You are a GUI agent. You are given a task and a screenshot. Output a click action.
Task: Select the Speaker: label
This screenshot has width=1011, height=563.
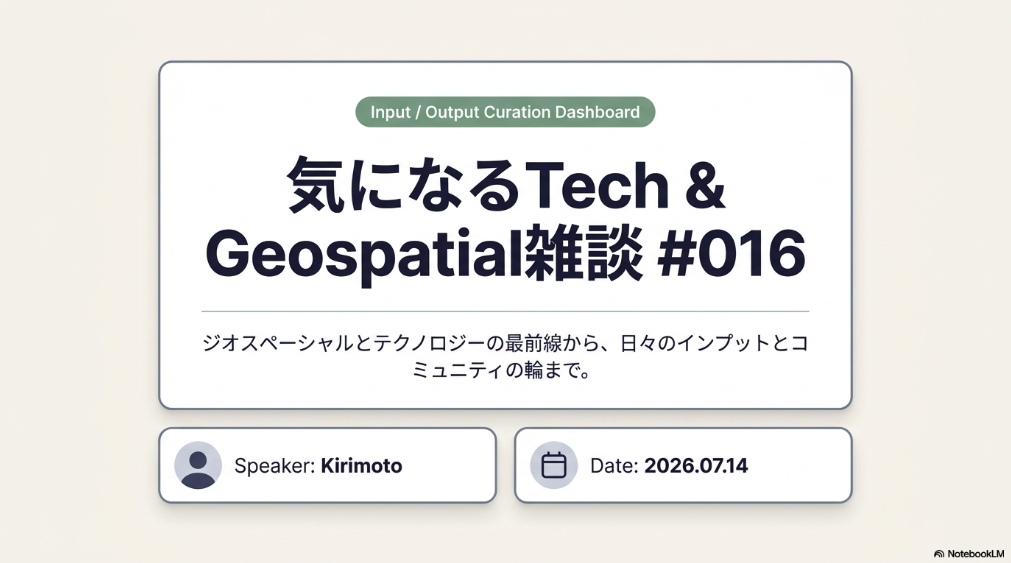pyautogui.click(x=275, y=466)
